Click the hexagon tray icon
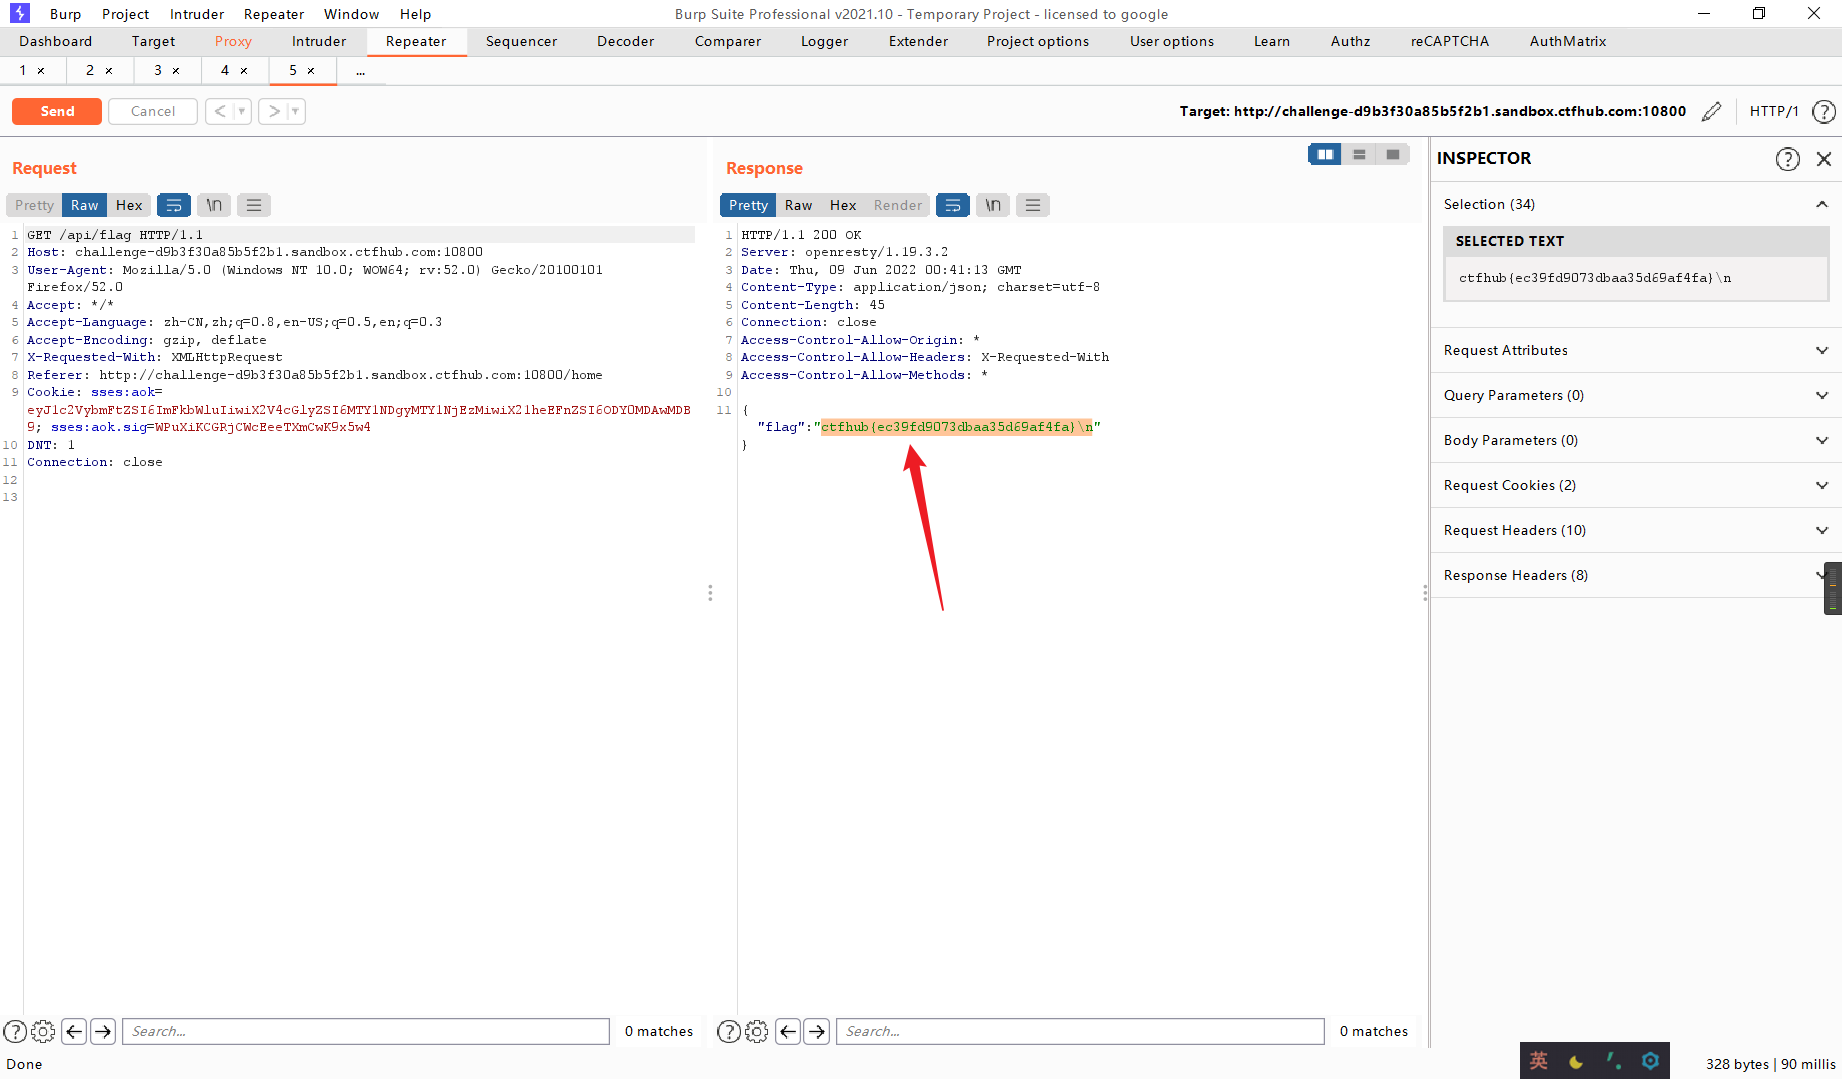This screenshot has width=1842, height=1080. click(1650, 1061)
